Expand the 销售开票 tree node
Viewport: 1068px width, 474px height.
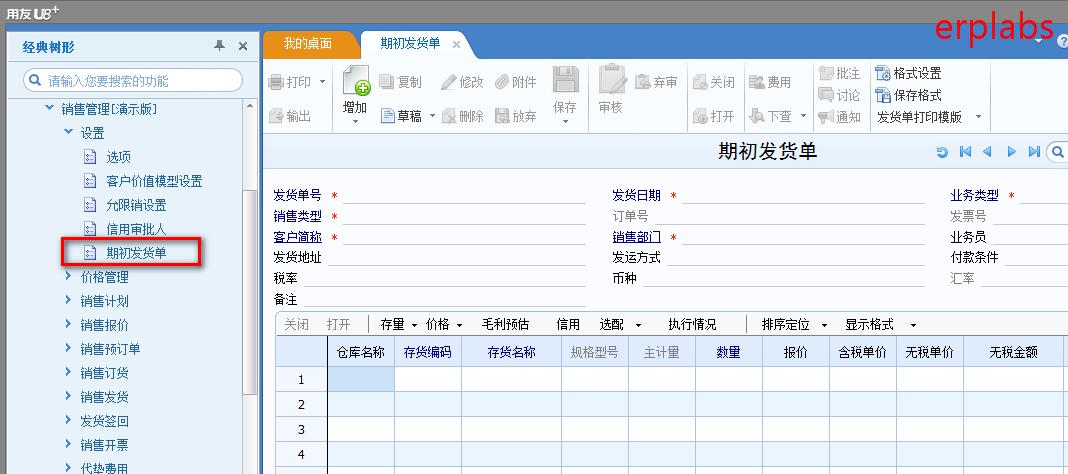click(x=68, y=443)
